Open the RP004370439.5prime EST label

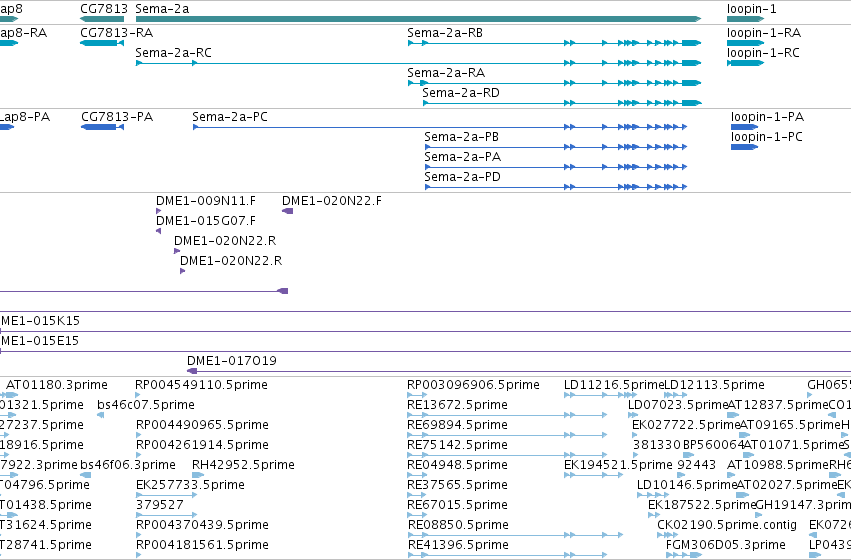[202, 526]
